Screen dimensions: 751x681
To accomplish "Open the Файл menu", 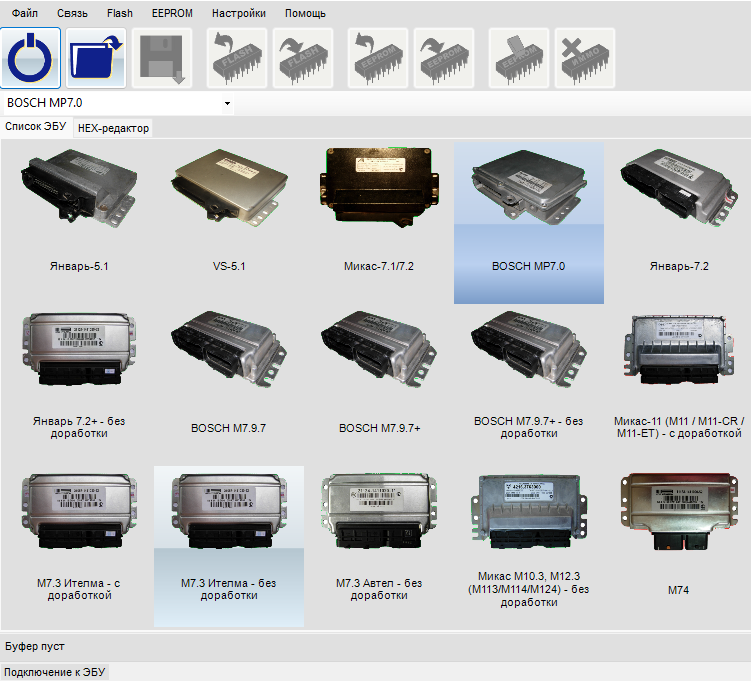I will click(x=25, y=14).
